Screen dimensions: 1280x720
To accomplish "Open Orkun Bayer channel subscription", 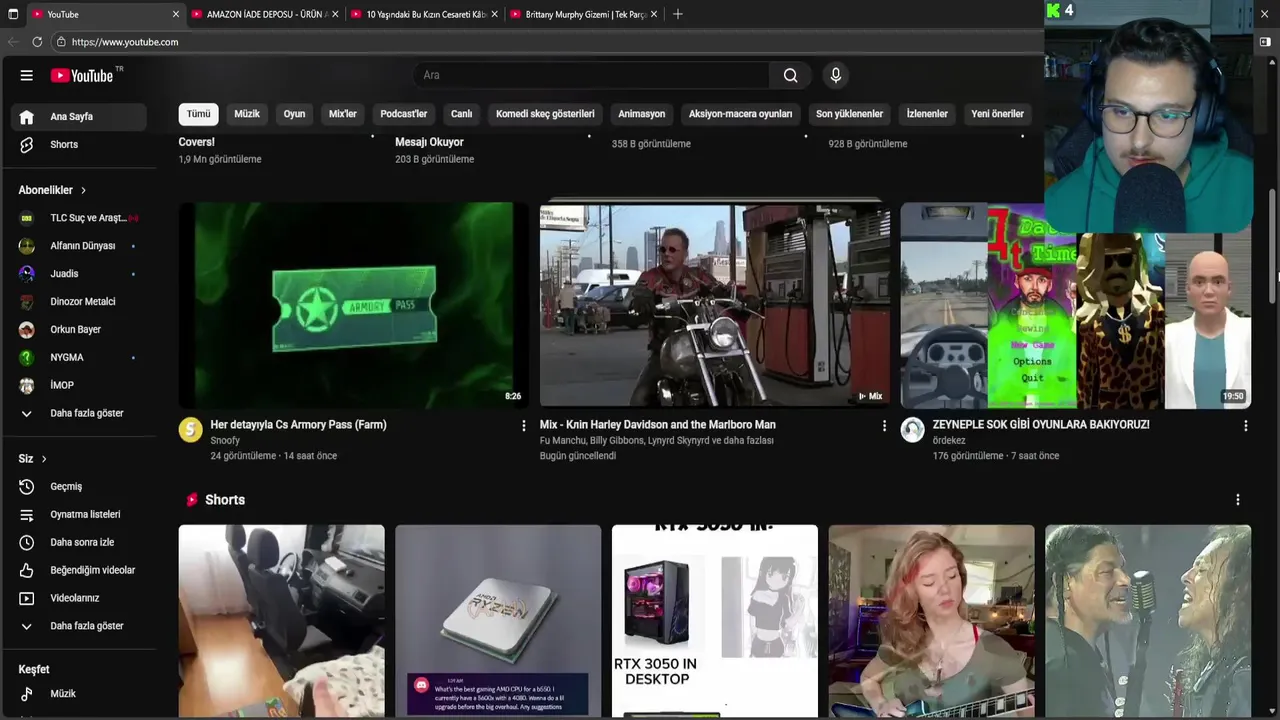I will (x=79, y=329).
